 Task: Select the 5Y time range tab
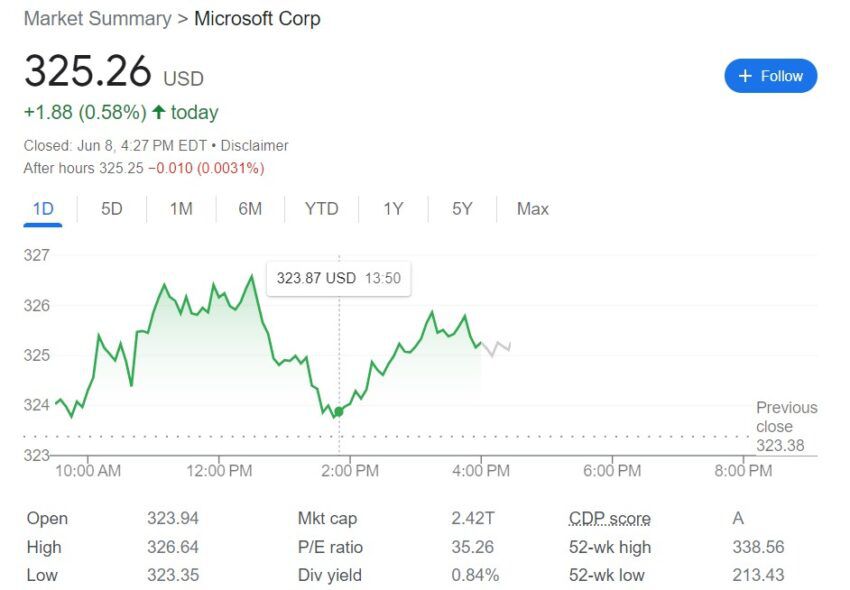(x=462, y=209)
